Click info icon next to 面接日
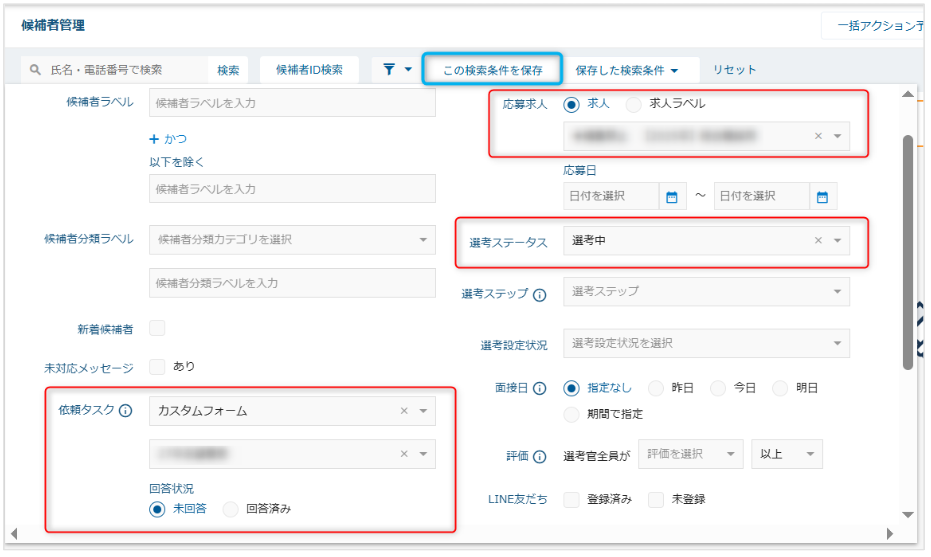The height and width of the screenshot is (557, 931). (x=540, y=388)
